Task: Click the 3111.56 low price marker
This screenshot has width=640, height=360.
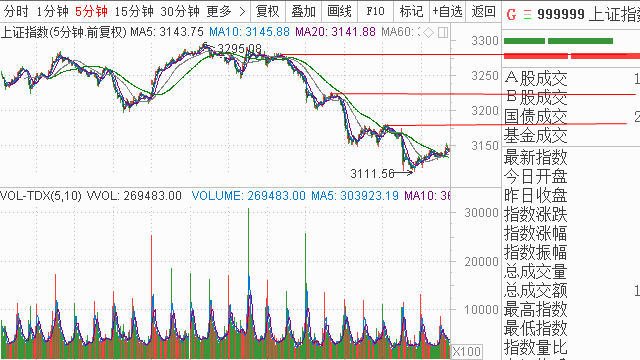Action: [x=372, y=174]
